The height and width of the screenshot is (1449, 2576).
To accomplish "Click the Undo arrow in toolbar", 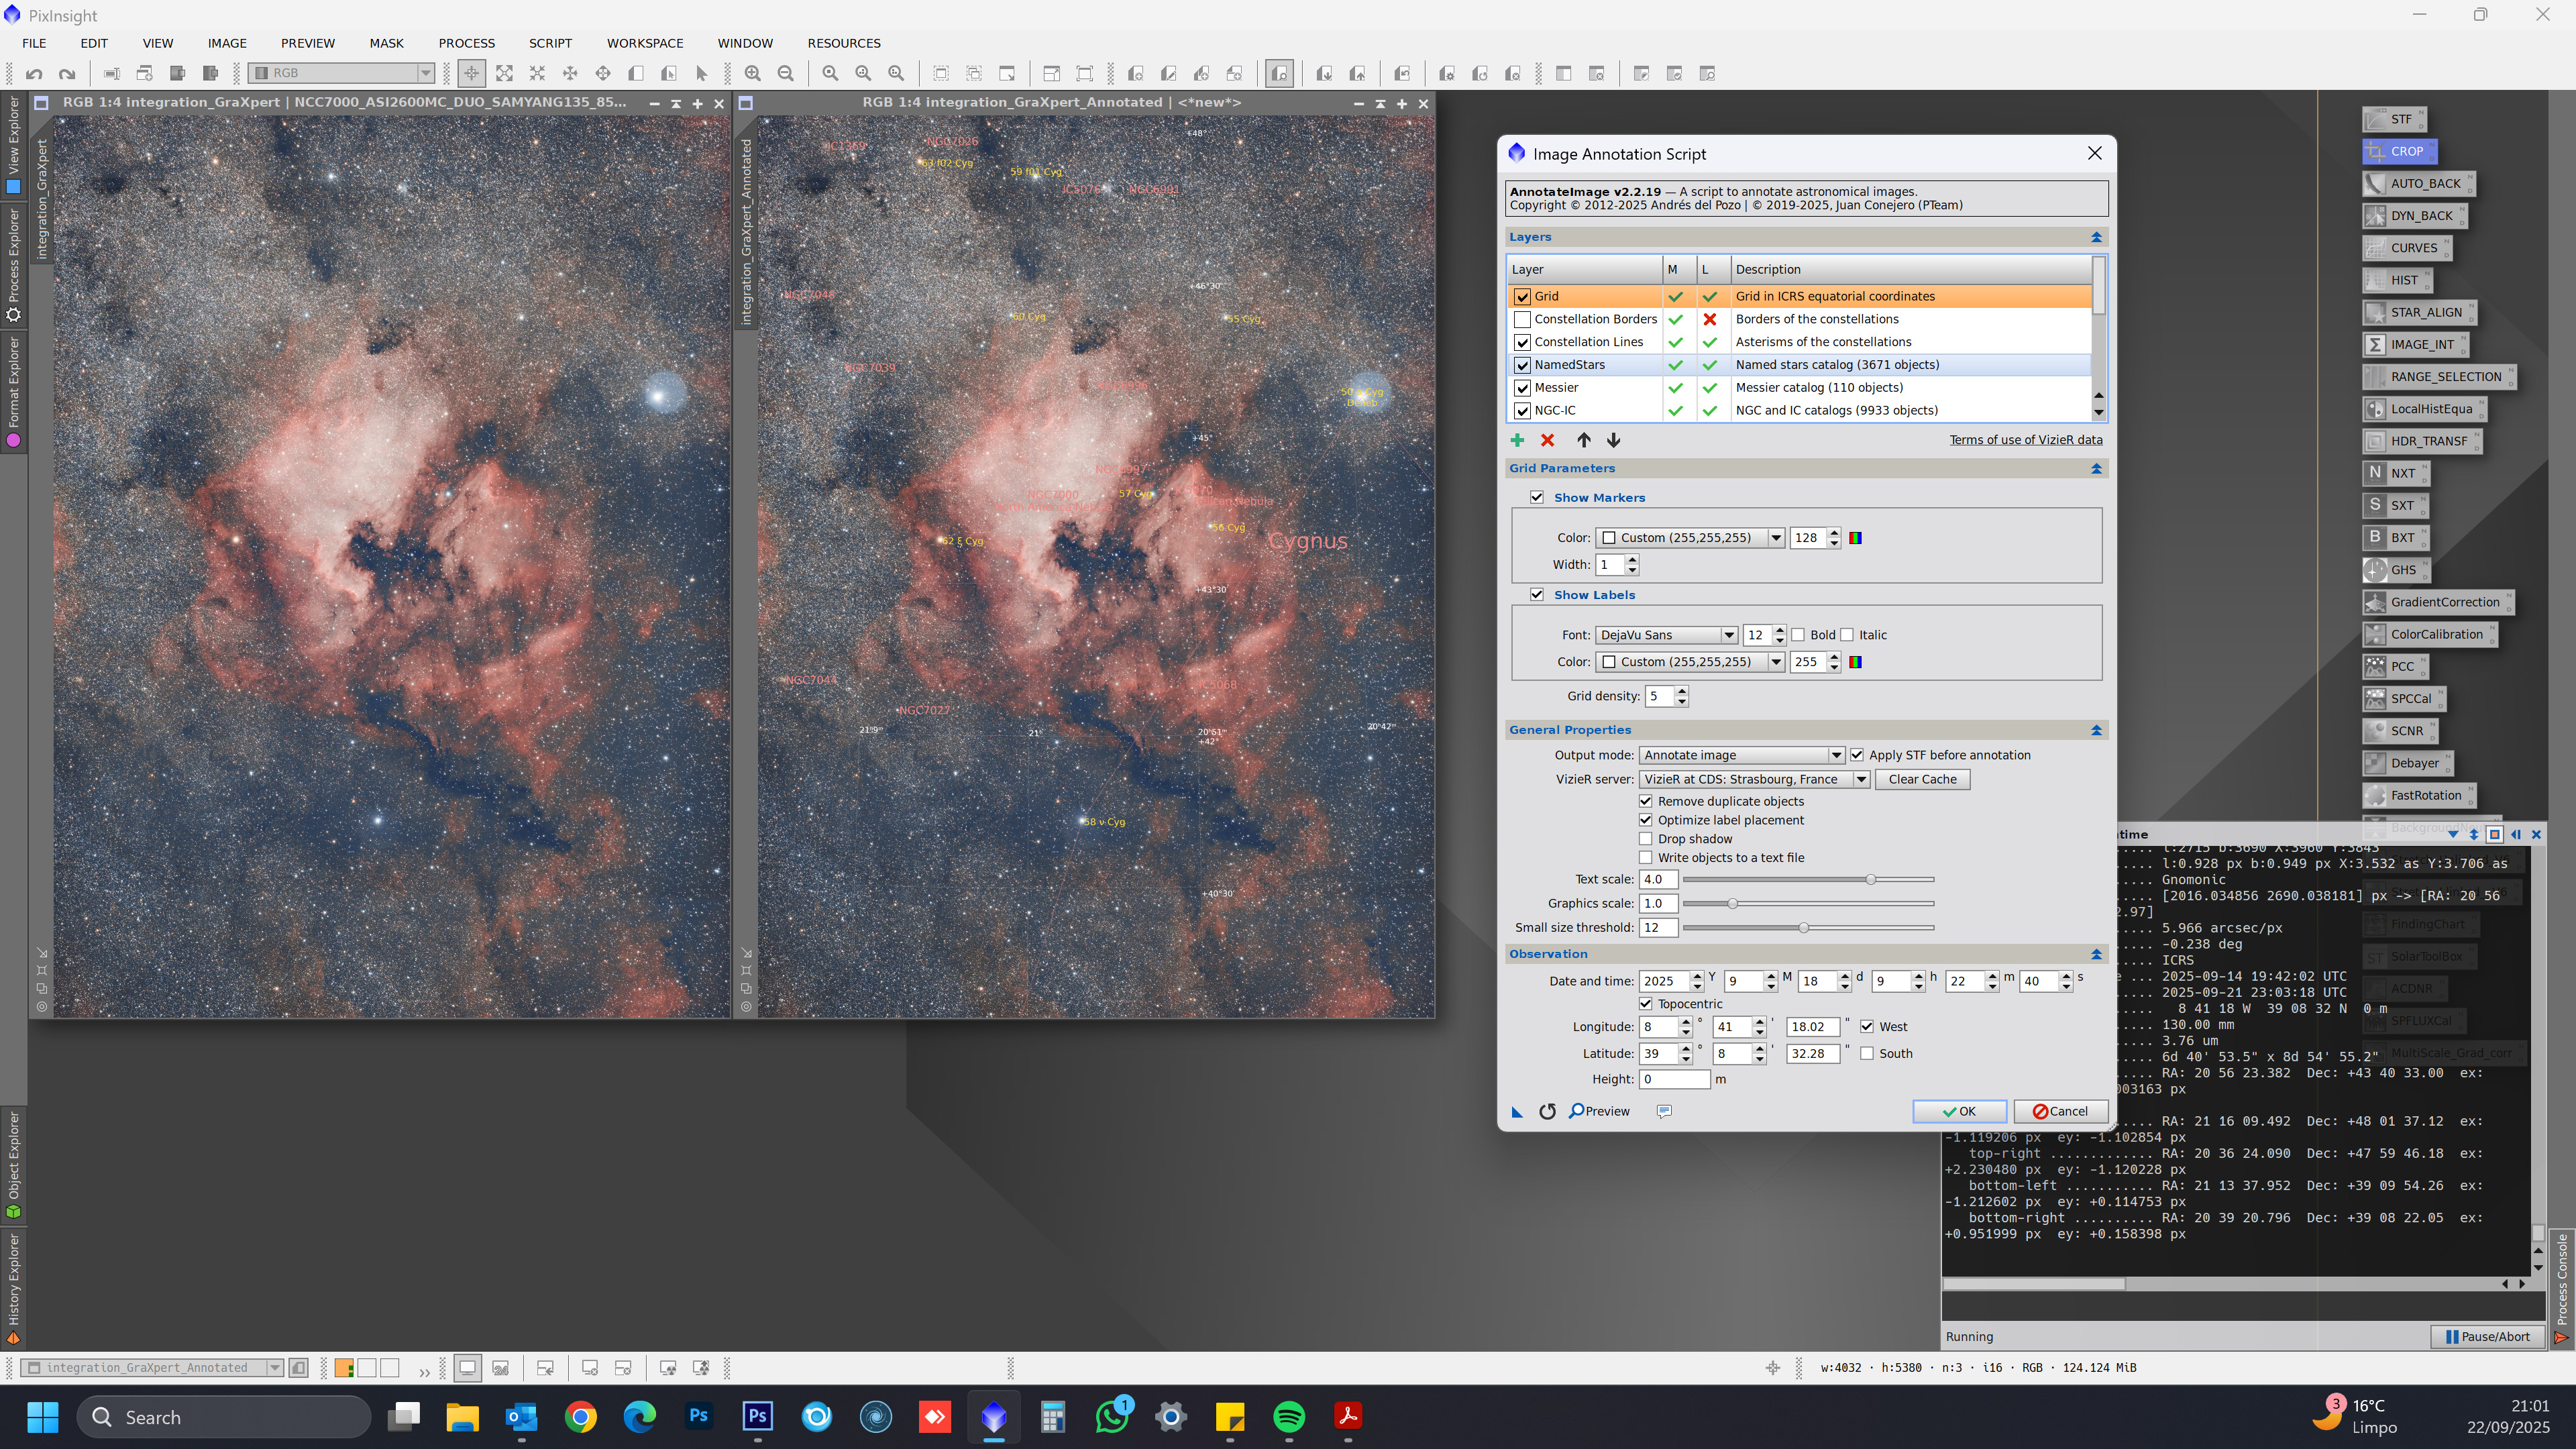I will point(34,73).
